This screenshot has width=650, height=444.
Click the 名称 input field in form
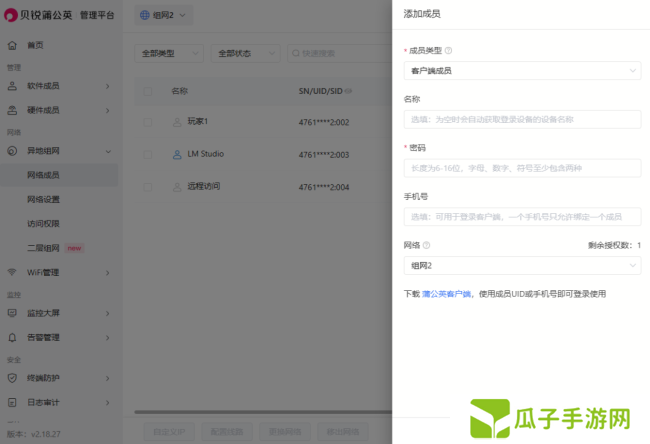pos(522,119)
